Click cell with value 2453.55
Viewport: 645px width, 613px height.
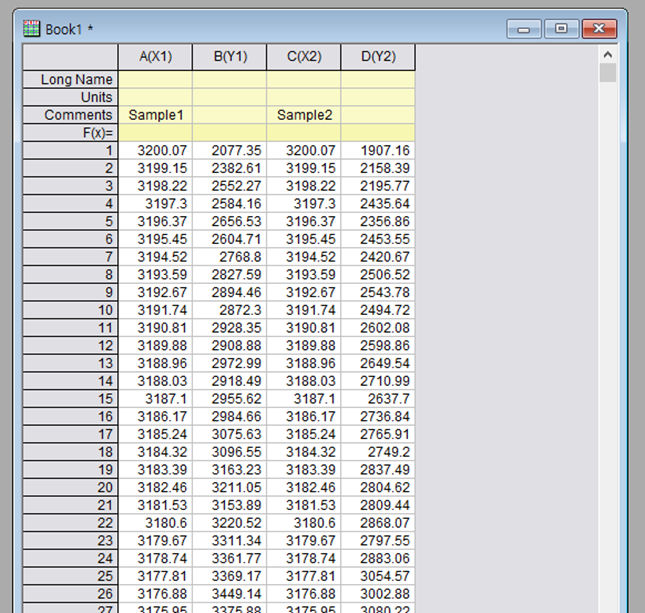pyautogui.click(x=378, y=239)
